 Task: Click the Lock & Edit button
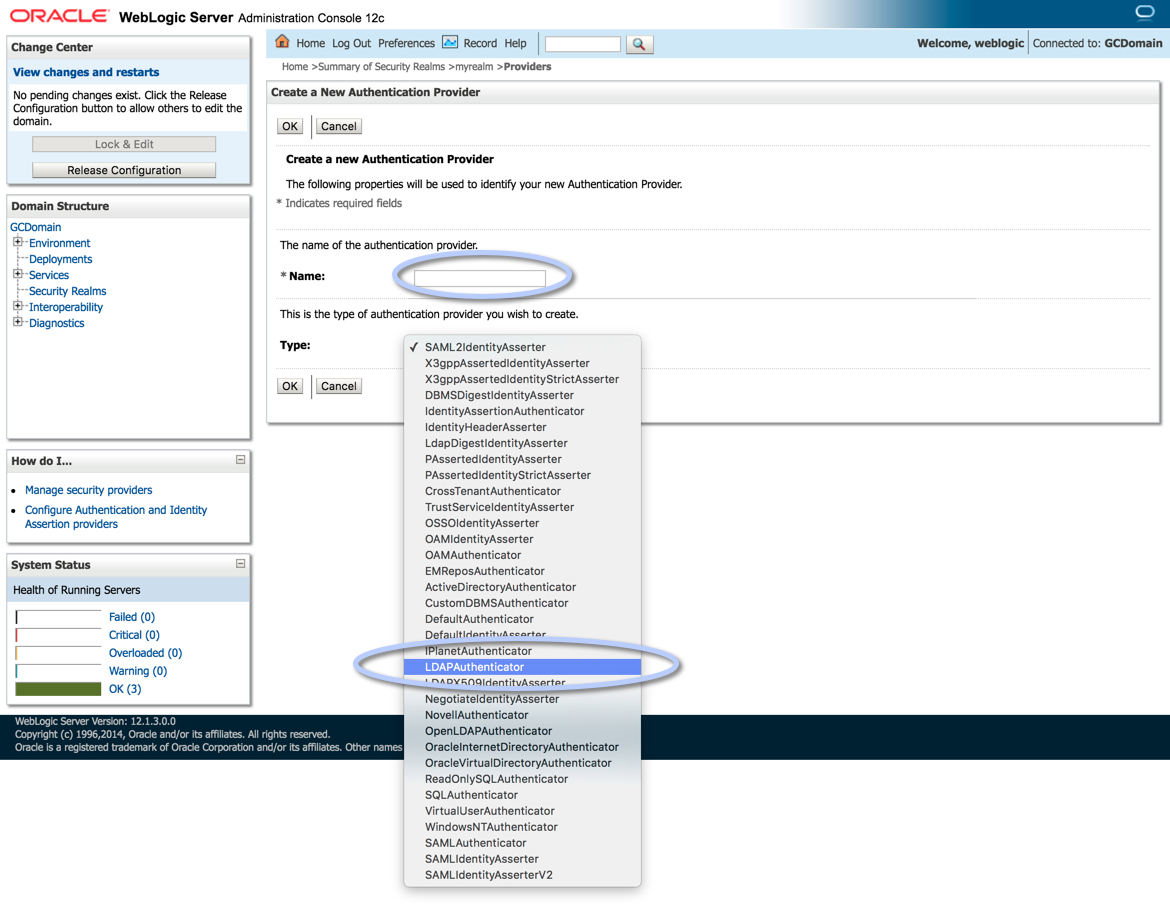124,144
